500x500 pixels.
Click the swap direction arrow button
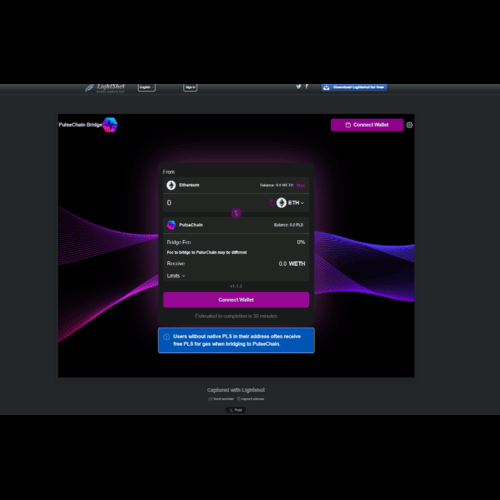(x=236, y=213)
